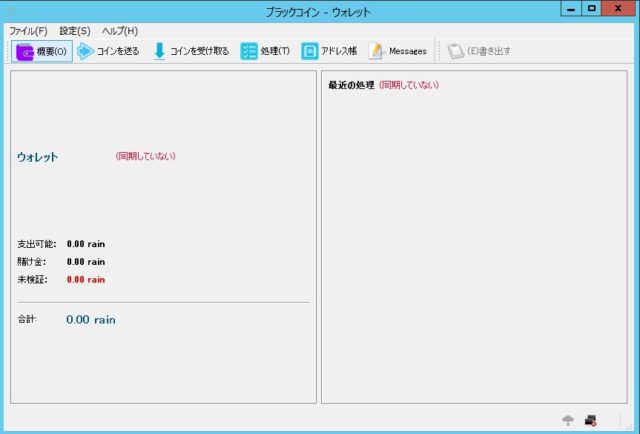Open the 概要(O) overview tab
640x434 pixels.
point(42,51)
